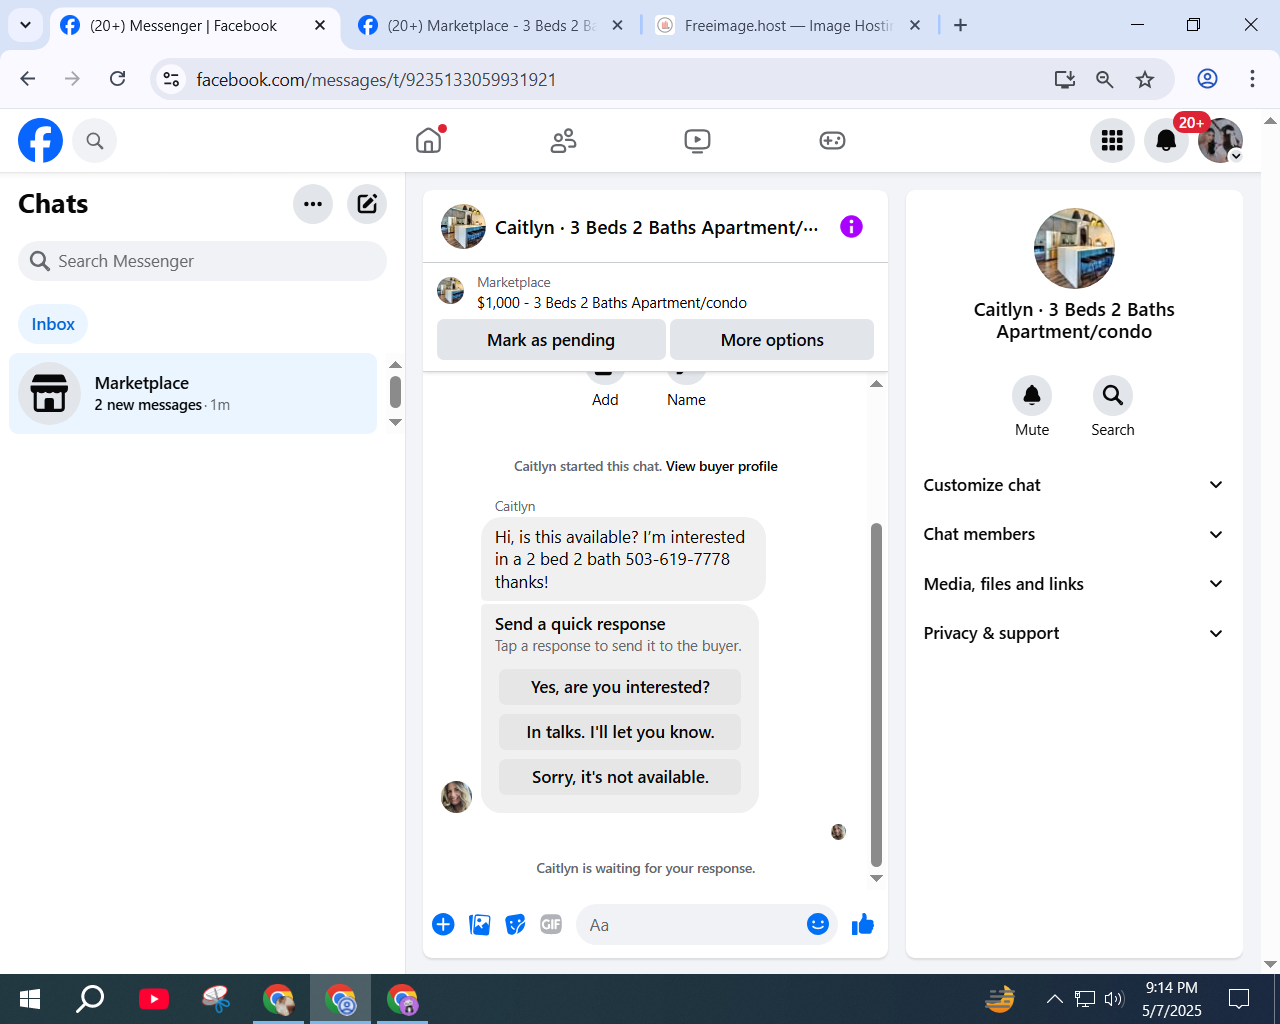Bookmark this tab star icon
The image size is (1280, 1024).
click(x=1145, y=79)
